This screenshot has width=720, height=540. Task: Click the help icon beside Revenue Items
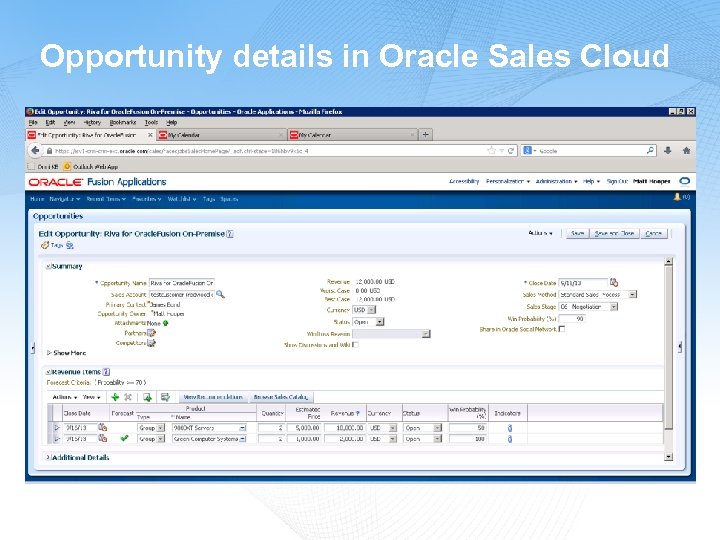pos(106,372)
